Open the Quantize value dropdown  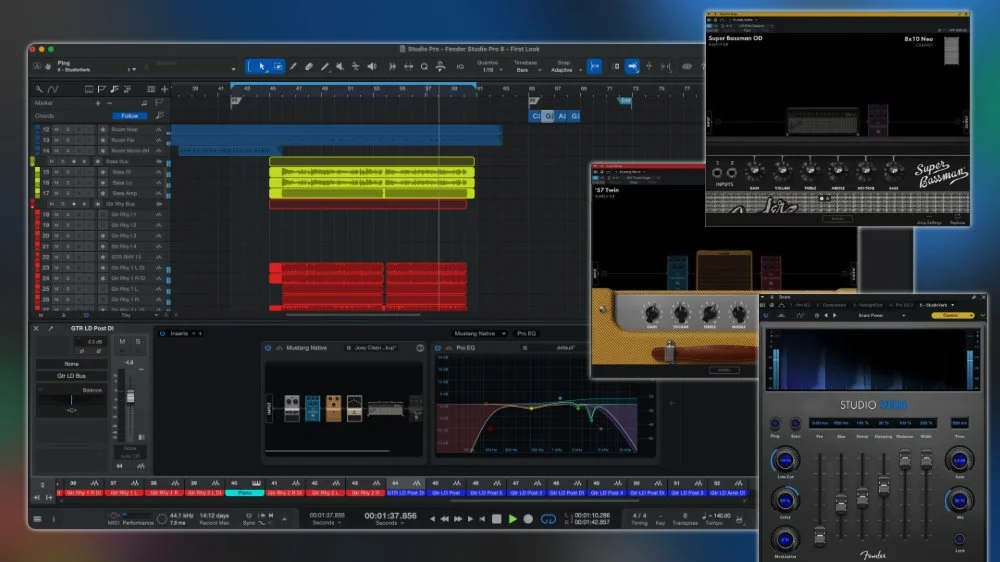(488, 70)
